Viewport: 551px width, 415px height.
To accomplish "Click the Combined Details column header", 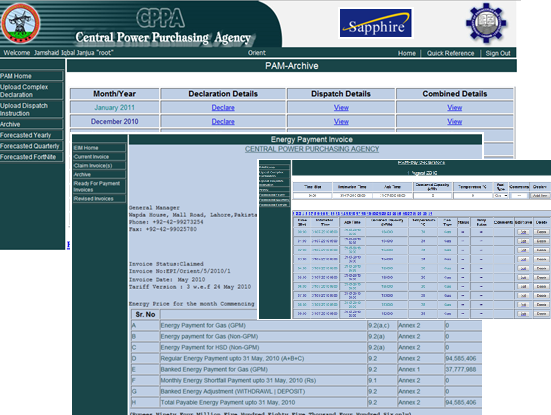I will click(x=455, y=94).
